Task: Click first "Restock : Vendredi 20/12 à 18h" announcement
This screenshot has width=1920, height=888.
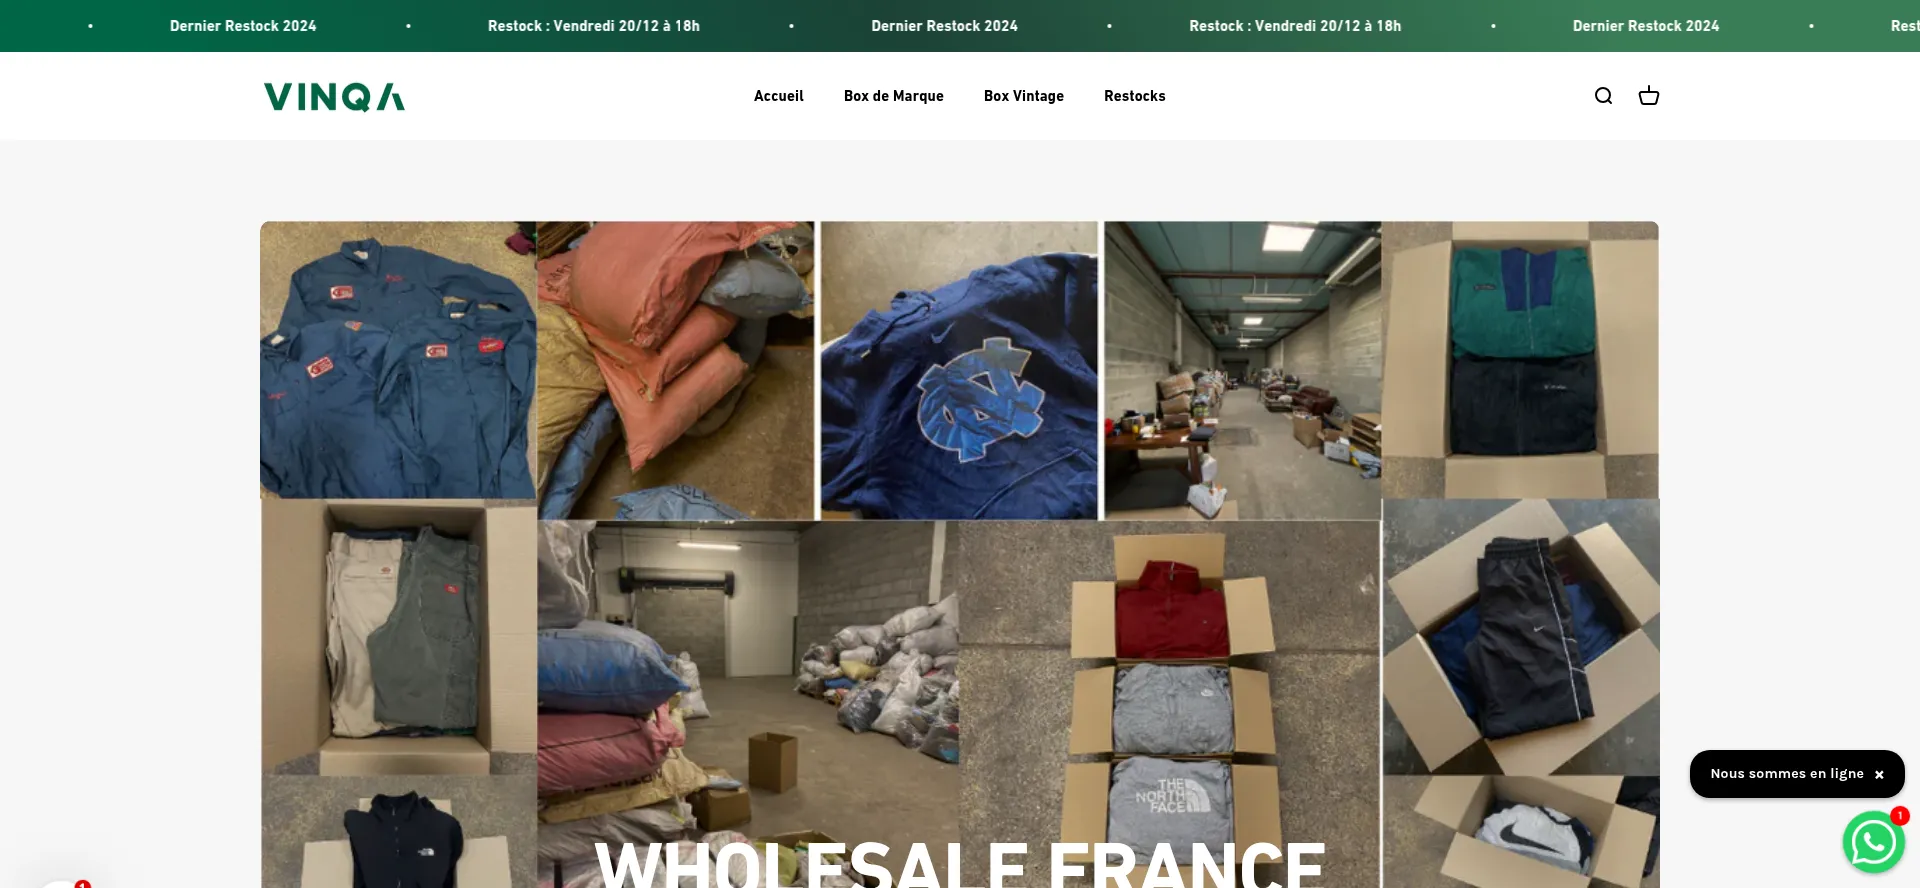Action: coord(594,26)
